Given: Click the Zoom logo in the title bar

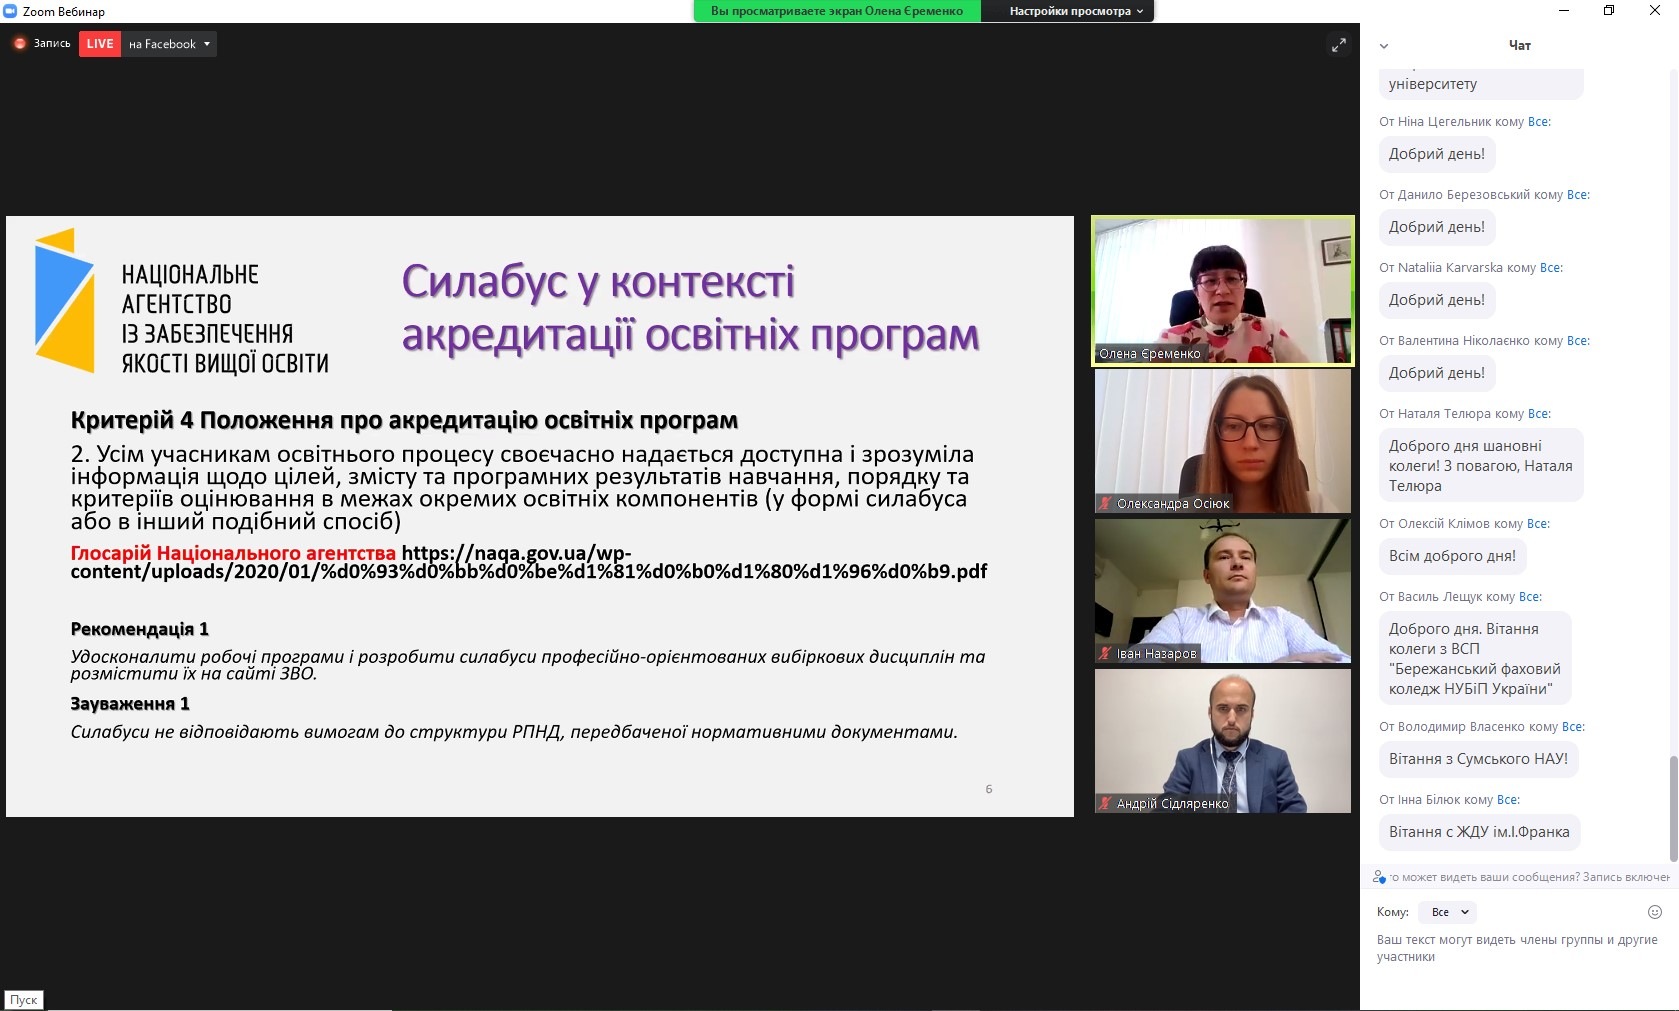Looking at the screenshot, I should click(11, 11).
